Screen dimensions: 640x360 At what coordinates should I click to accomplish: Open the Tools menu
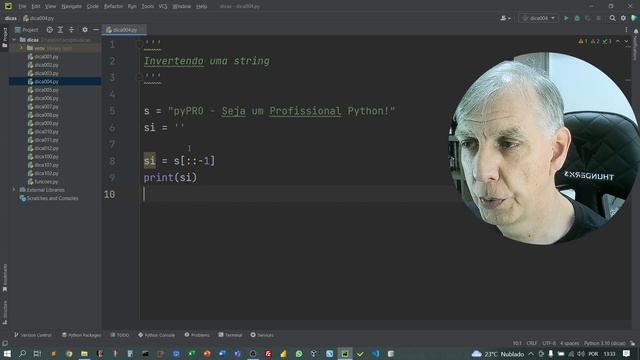(x=148, y=7)
